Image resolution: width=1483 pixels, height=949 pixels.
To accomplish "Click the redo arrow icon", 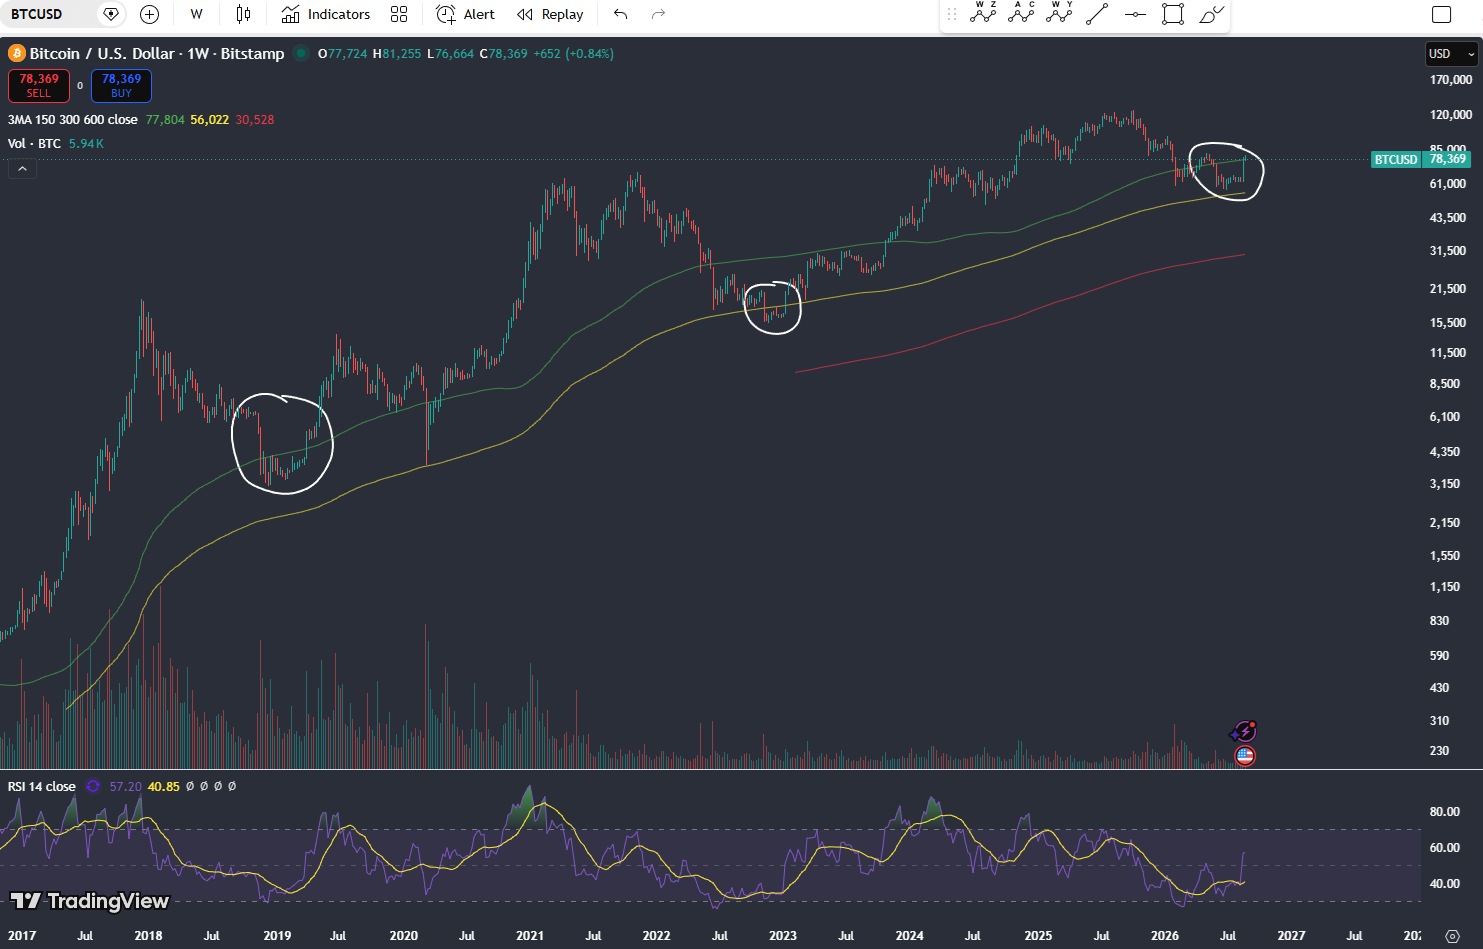I will 658,14.
